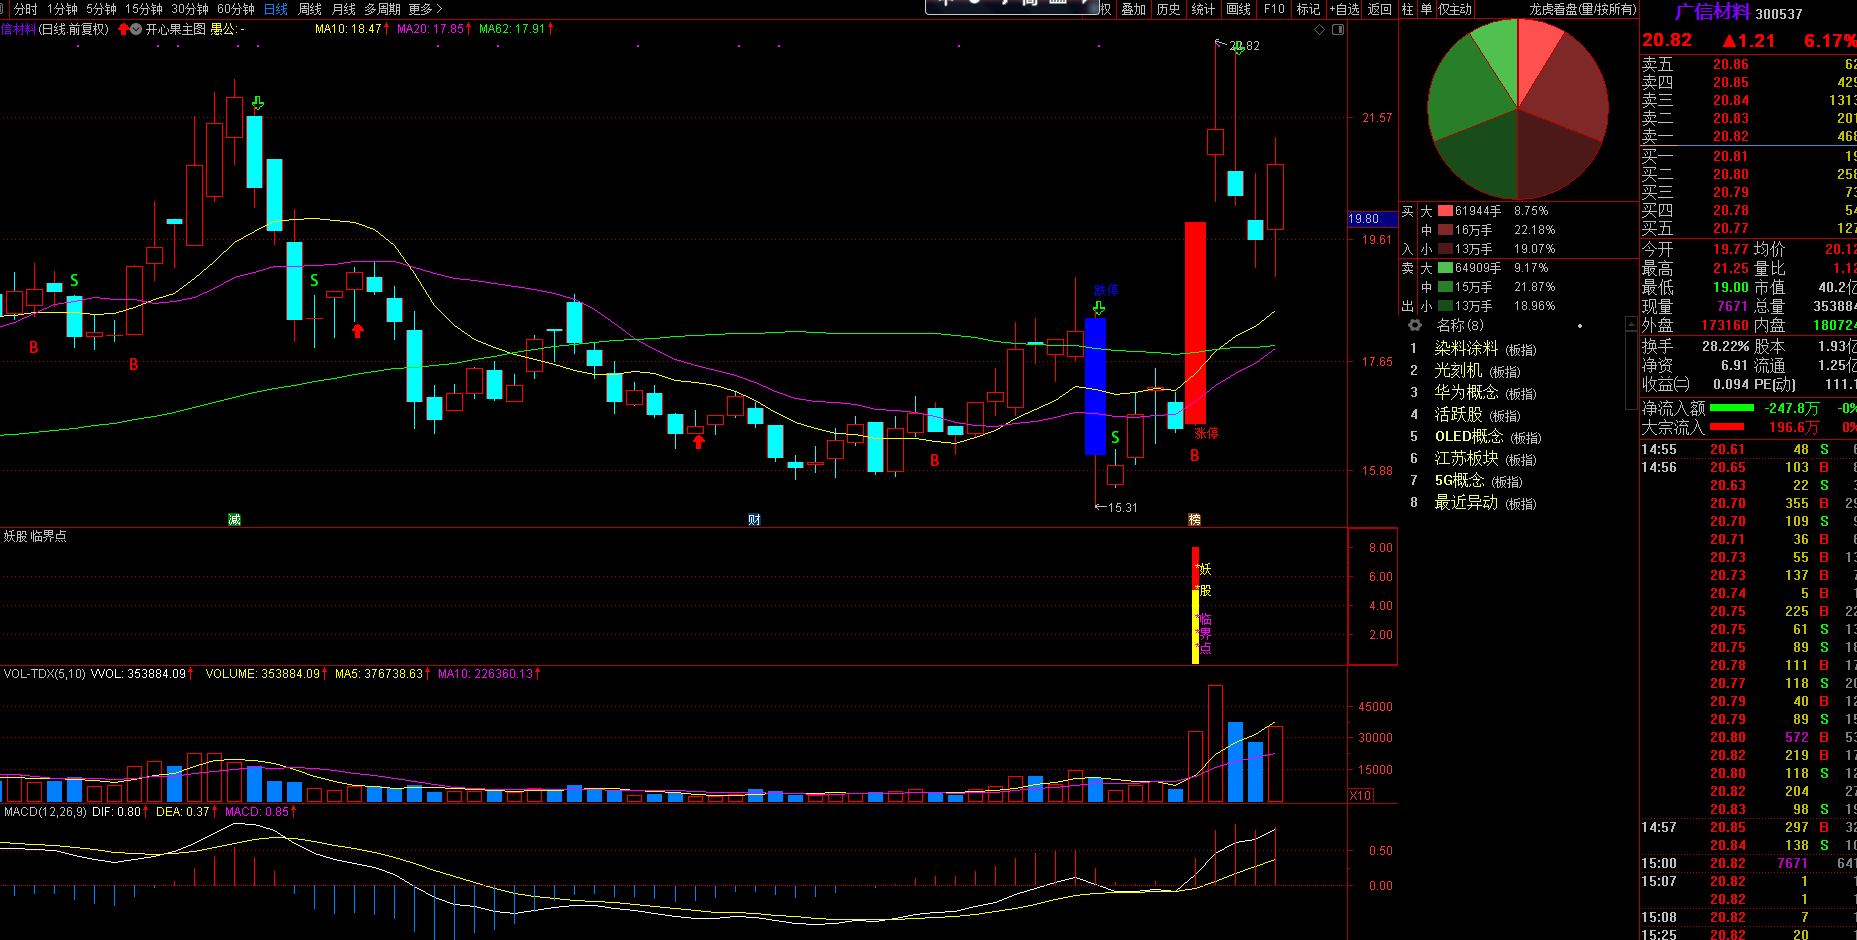The width and height of the screenshot is (1857, 940).
Task: Click the bright red large-buy color swatch
Action: 1445,211
